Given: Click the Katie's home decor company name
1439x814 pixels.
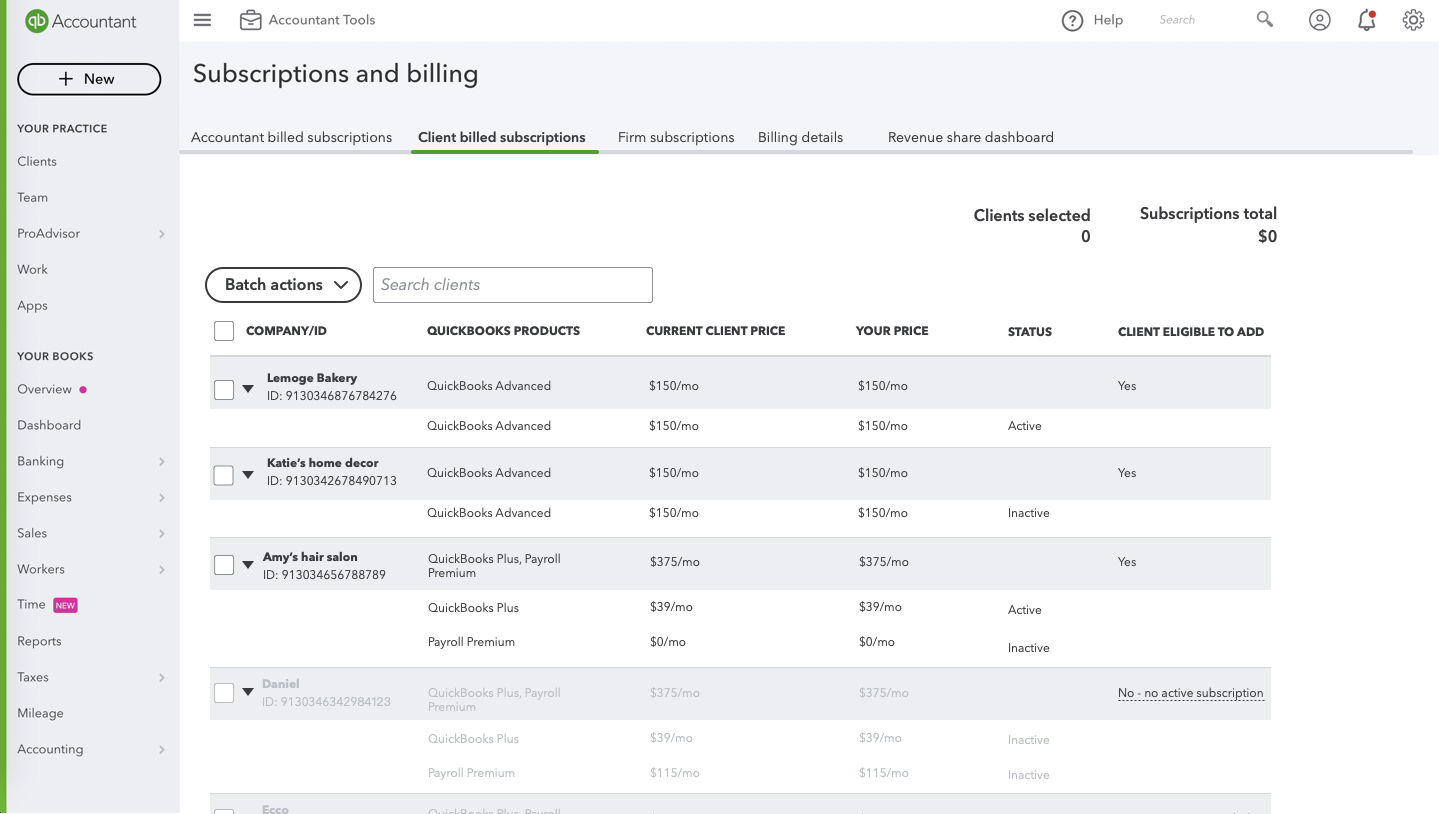Looking at the screenshot, I should point(323,463).
